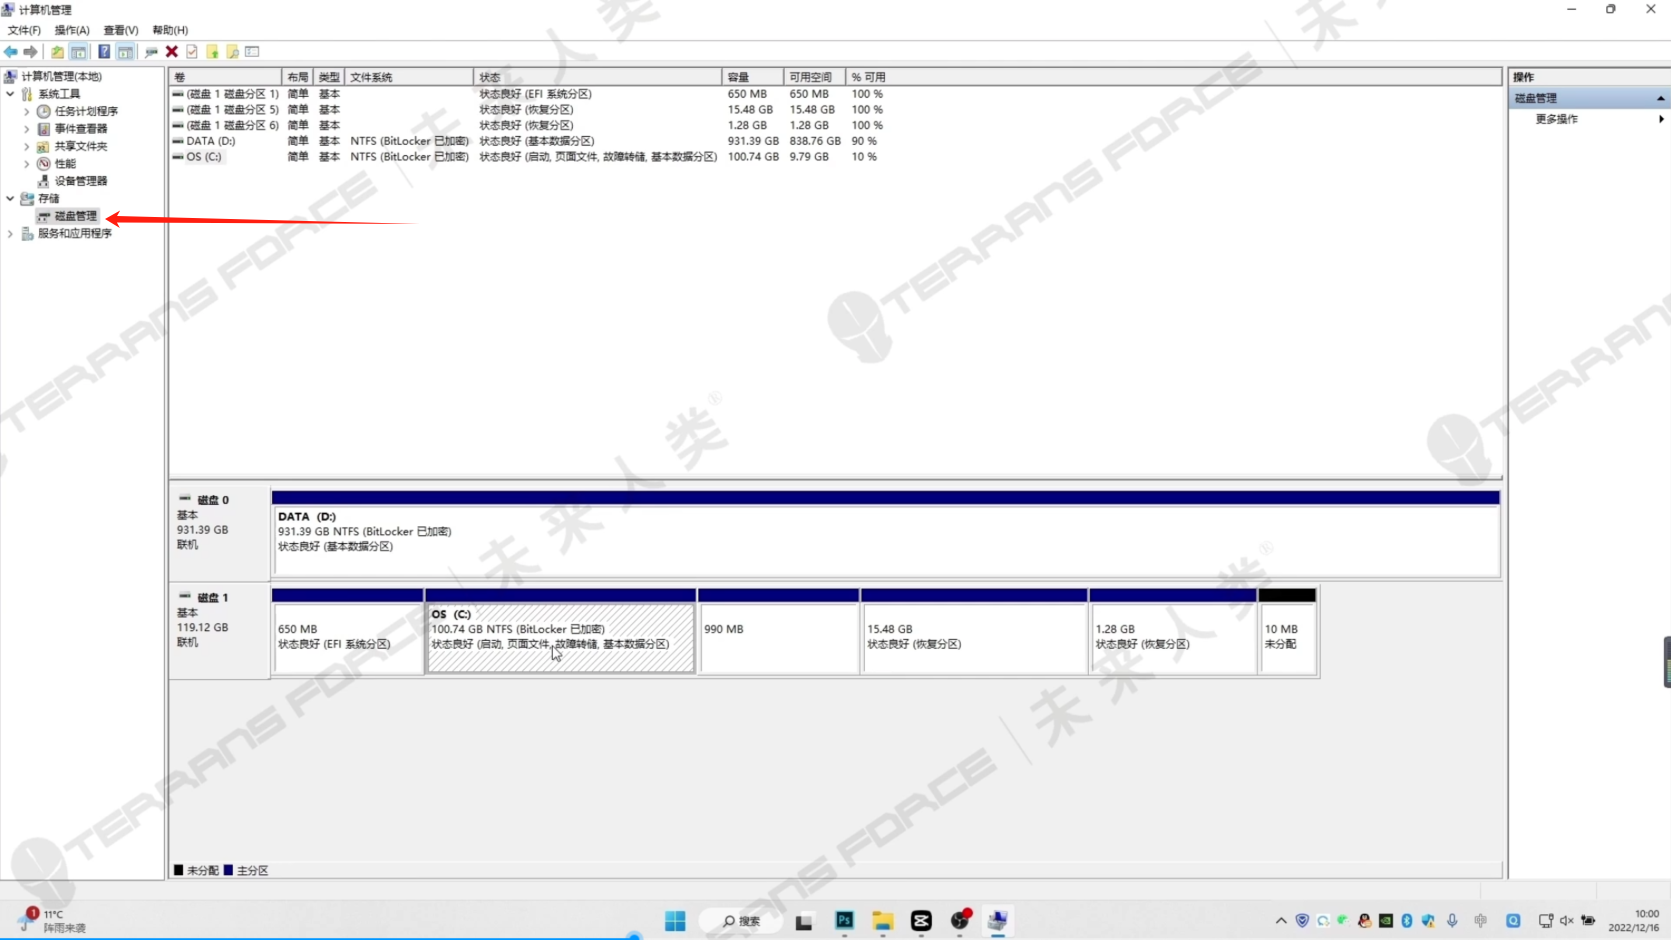Click the Up one level folder icon
1671x940 pixels.
click(57, 52)
